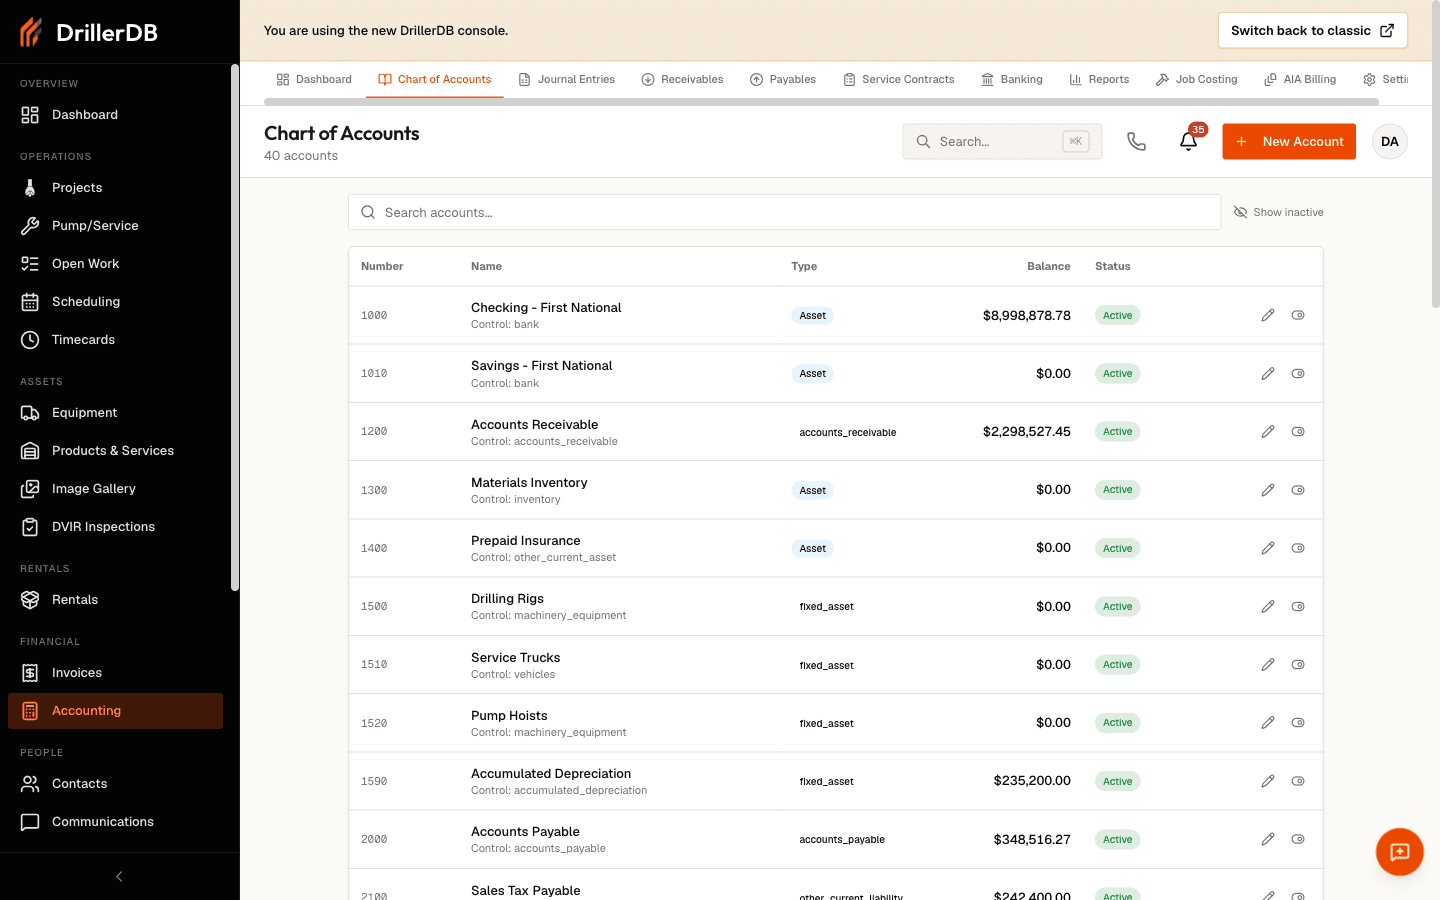Image resolution: width=1440 pixels, height=900 pixels.
Task: Open the chat support bubble
Action: [x=1400, y=852]
